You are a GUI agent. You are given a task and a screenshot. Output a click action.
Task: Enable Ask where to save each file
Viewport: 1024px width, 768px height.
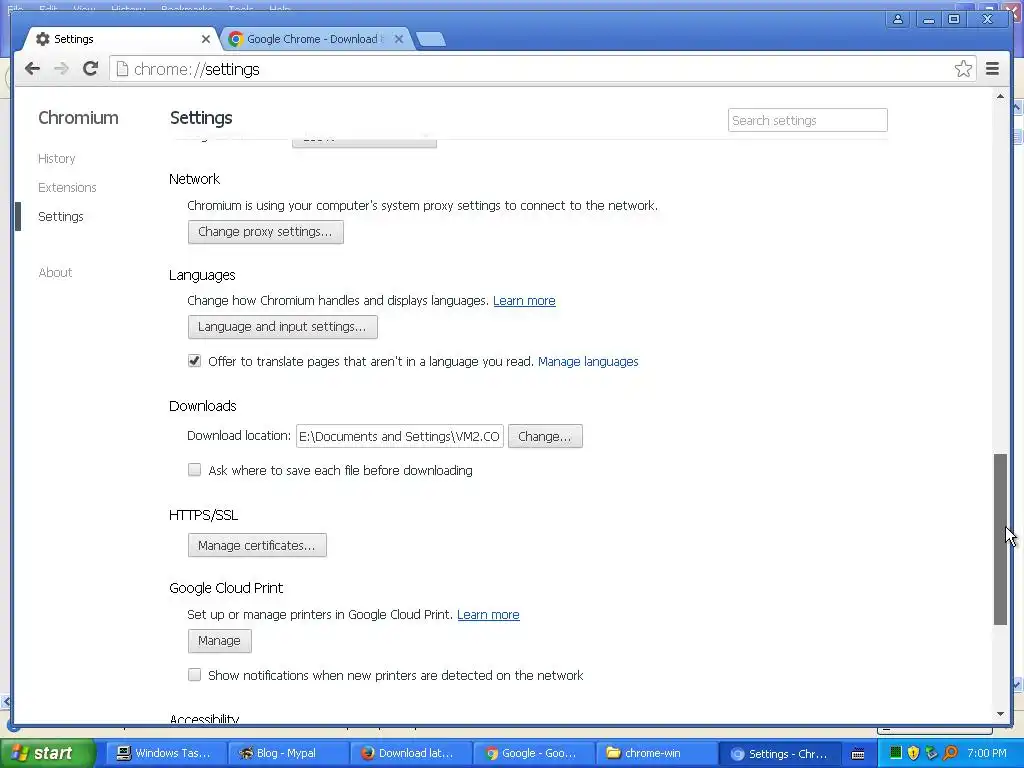[x=195, y=470]
